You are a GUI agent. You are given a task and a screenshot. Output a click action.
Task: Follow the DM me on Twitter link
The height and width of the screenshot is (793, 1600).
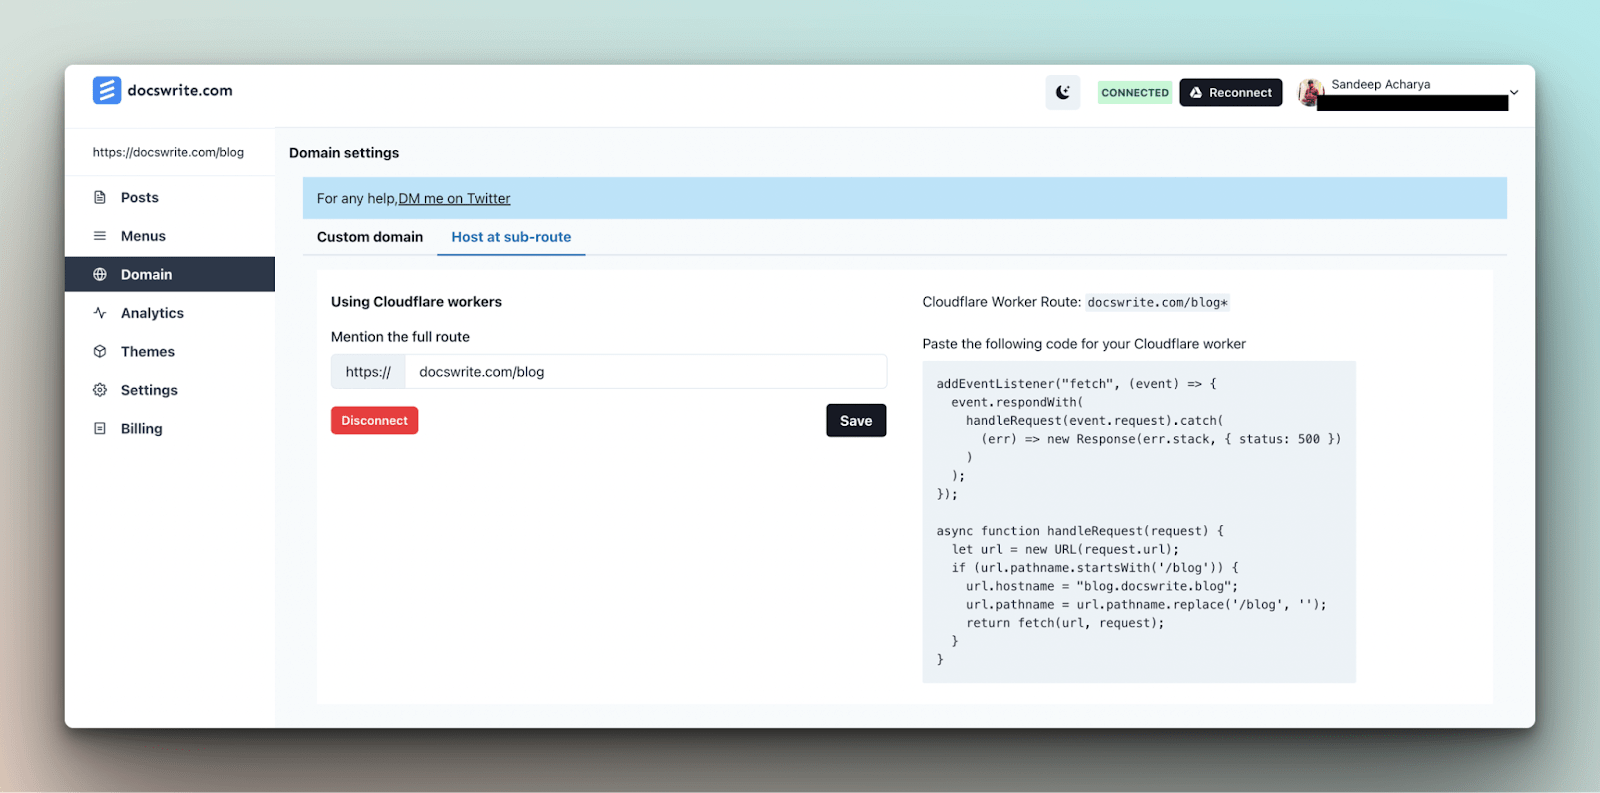454,198
